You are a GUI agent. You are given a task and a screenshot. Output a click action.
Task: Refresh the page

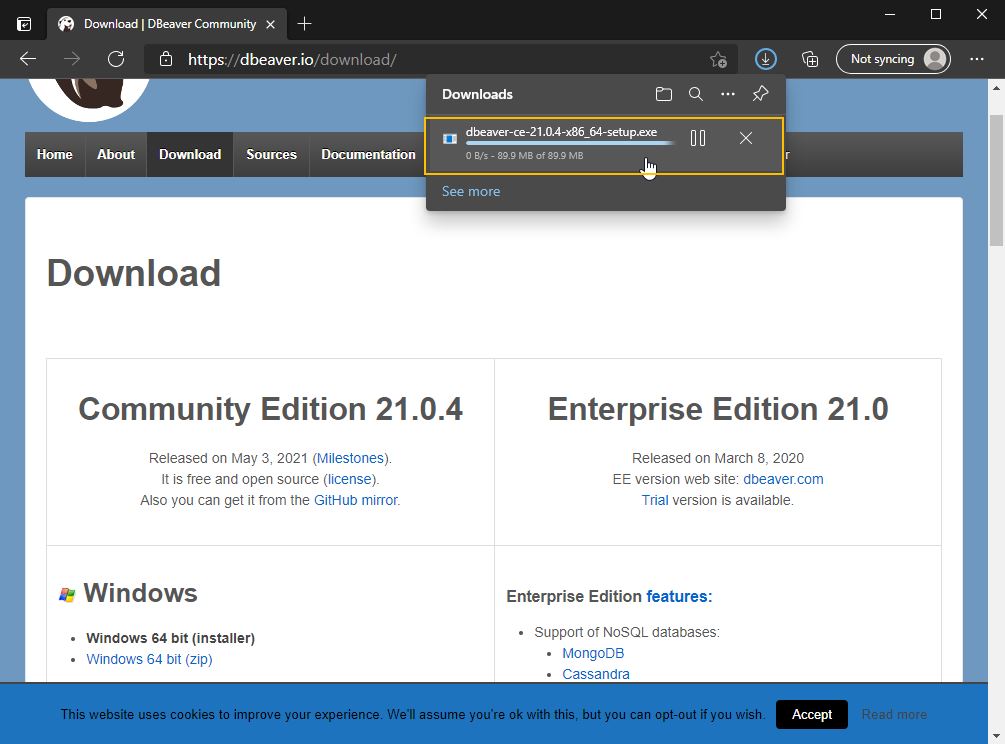coord(116,59)
